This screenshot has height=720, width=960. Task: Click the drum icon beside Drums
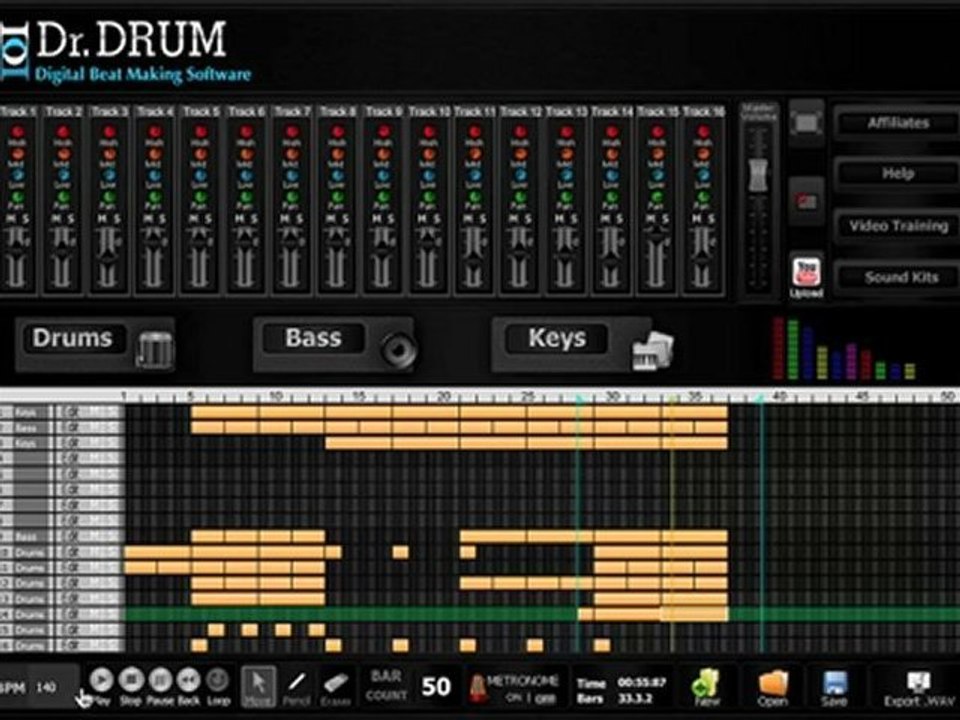[154, 349]
